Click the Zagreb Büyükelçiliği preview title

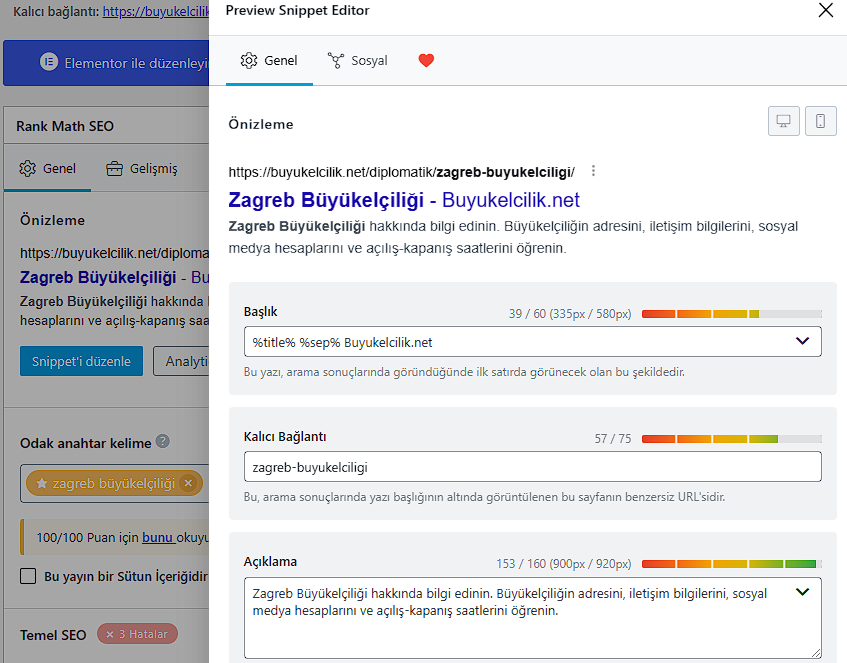click(404, 200)
